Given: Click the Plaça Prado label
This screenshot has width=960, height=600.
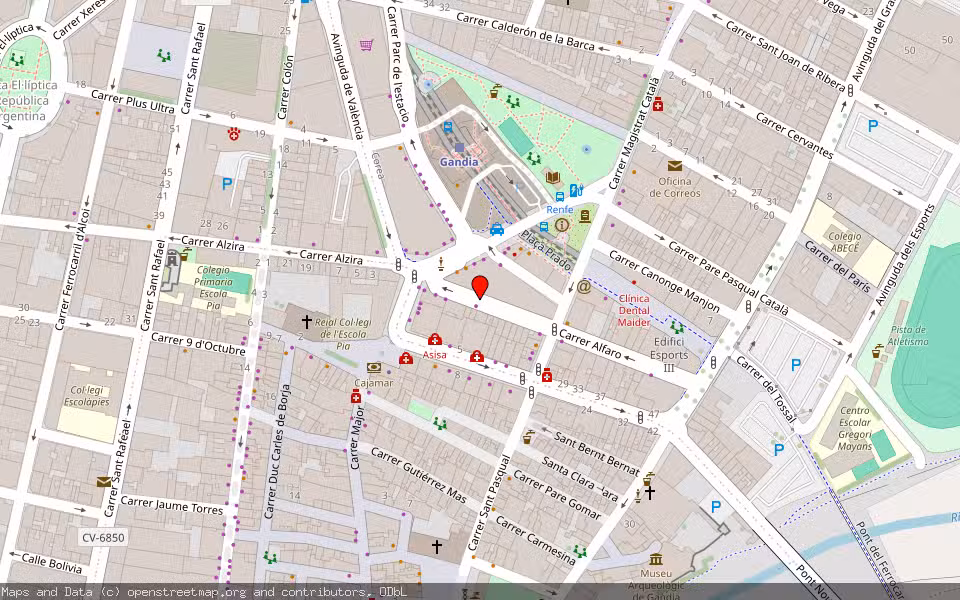Looking at the screenshot, I should 546,250.
